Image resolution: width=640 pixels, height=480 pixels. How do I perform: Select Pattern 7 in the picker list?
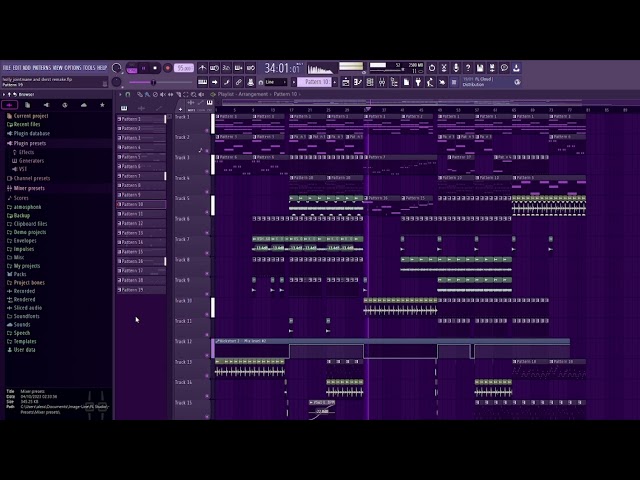(141, 176)
